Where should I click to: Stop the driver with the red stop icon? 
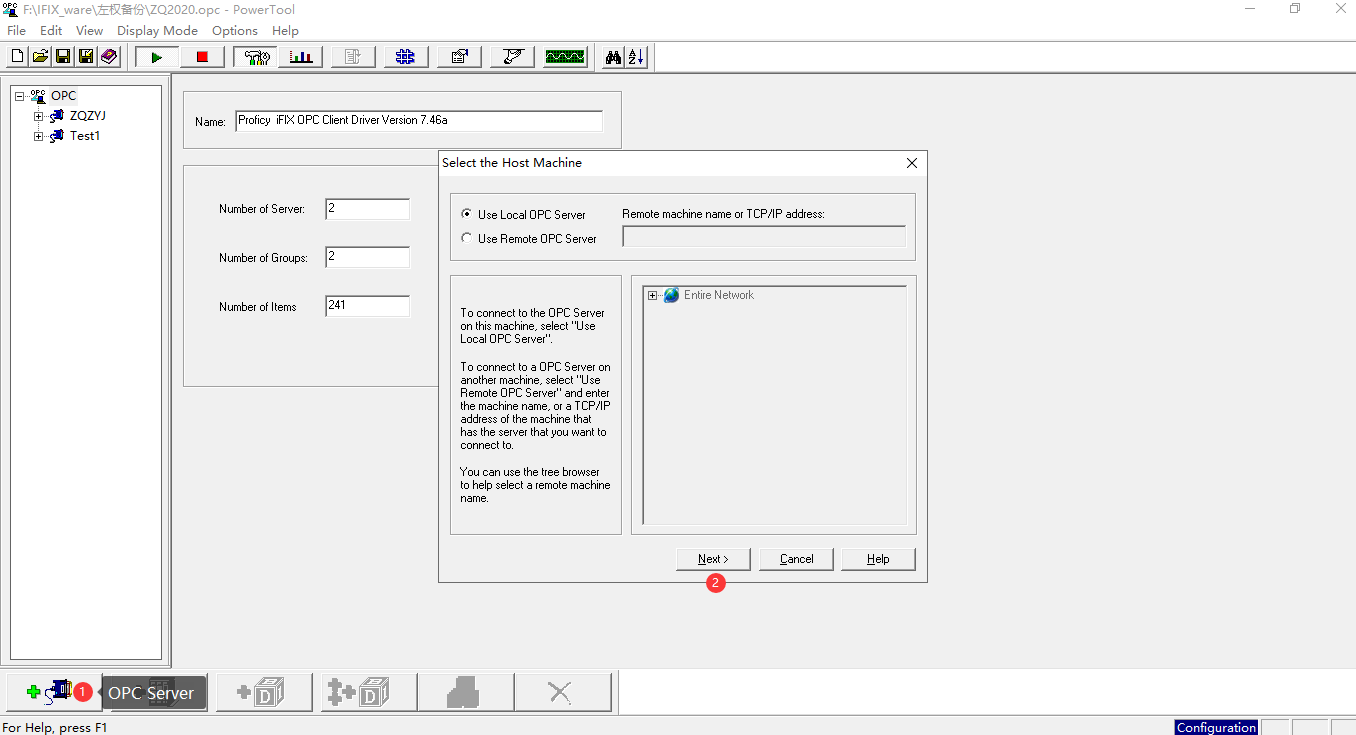click(201, 57)
